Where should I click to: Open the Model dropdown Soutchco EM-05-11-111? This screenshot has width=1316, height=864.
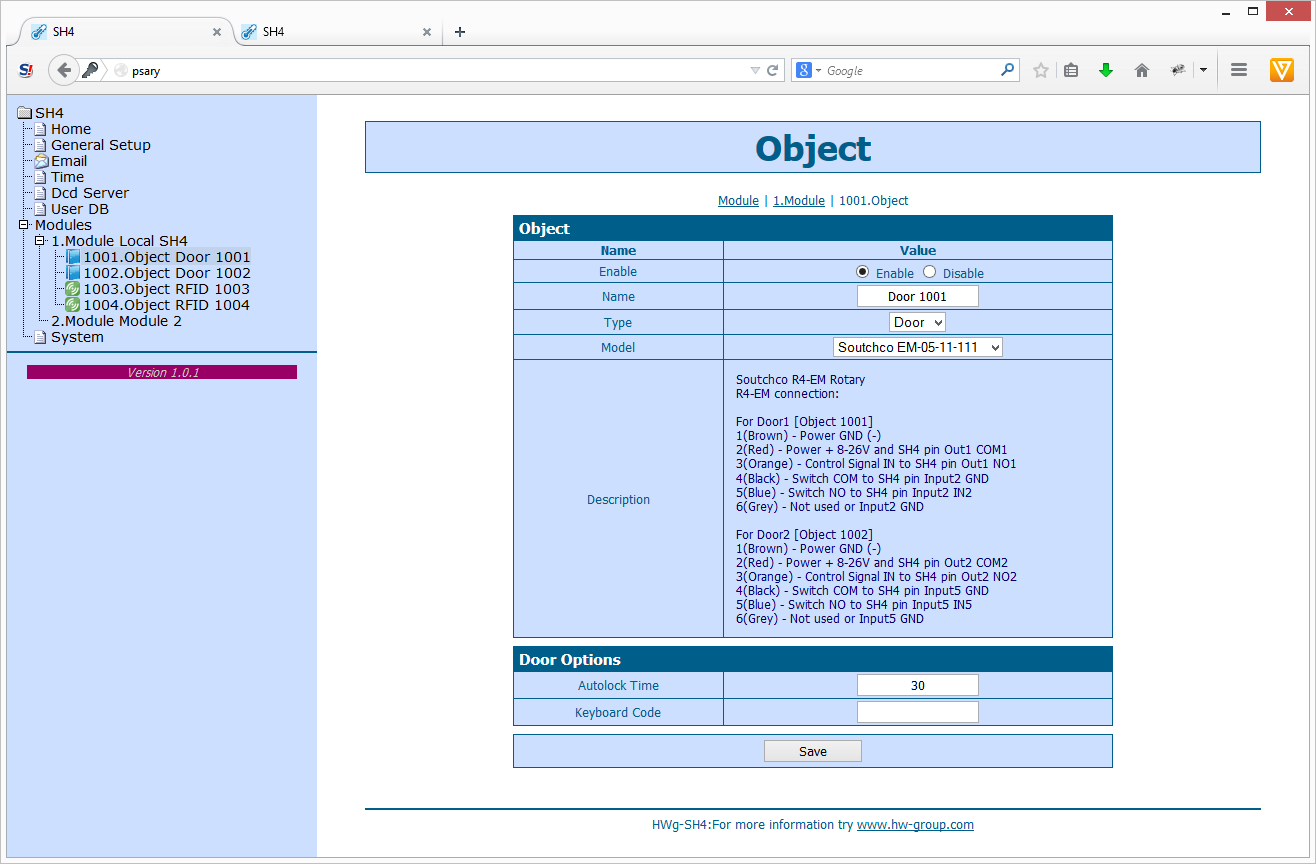pyautogui.click(x=918, y=347)
